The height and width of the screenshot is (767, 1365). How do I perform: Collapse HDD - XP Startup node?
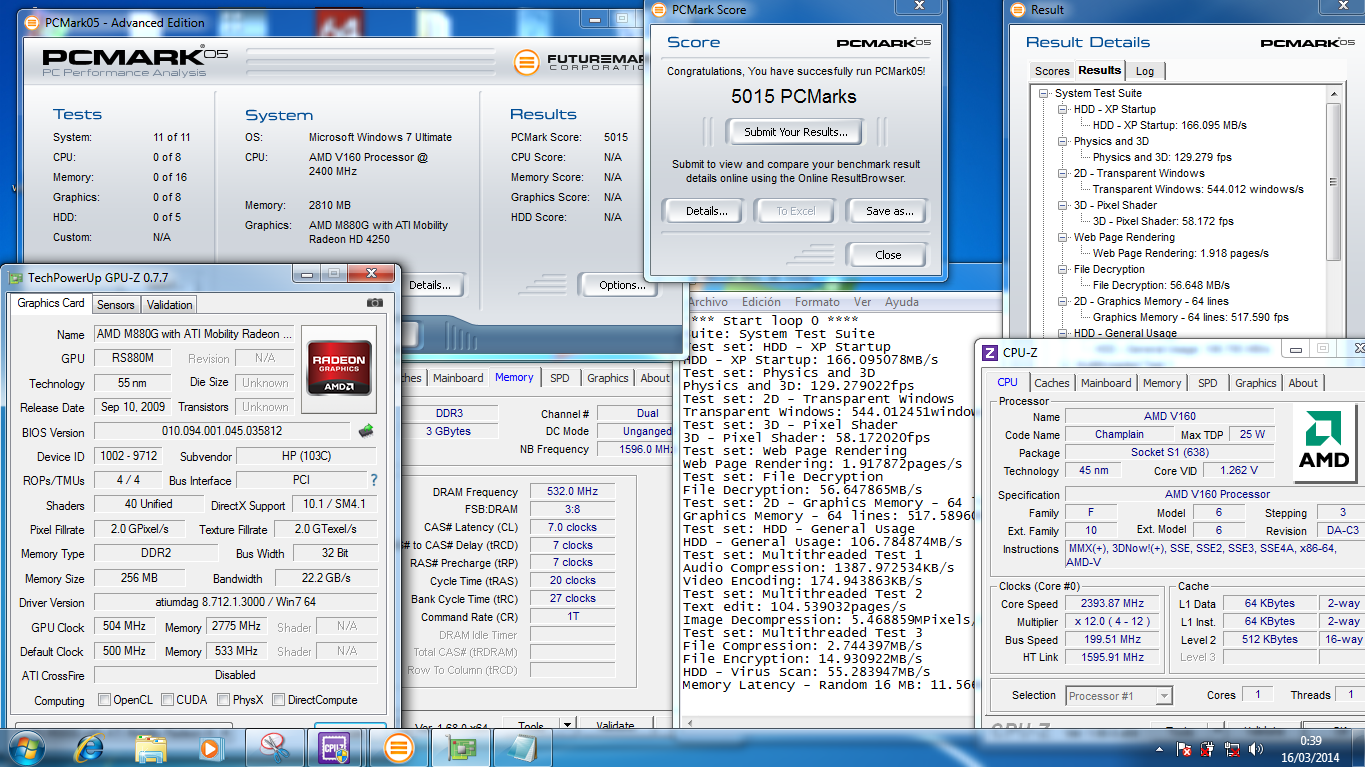tap(1064, 110)
